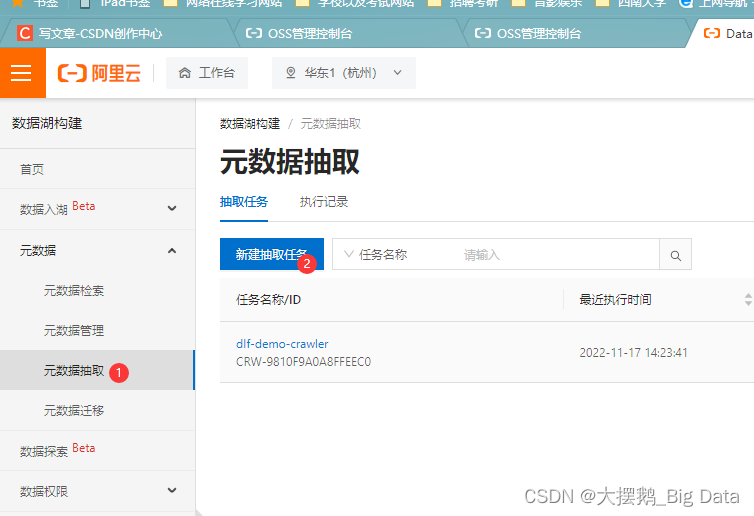Open the 任务名称 filter dropdown
754x516 pixels.
tap(376, 255)
